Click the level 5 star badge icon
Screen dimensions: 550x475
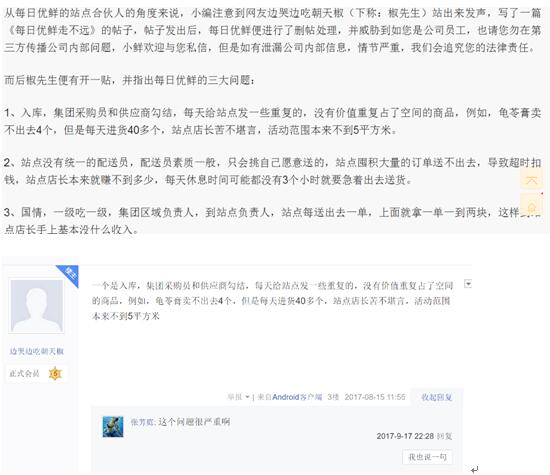point(55,373)
